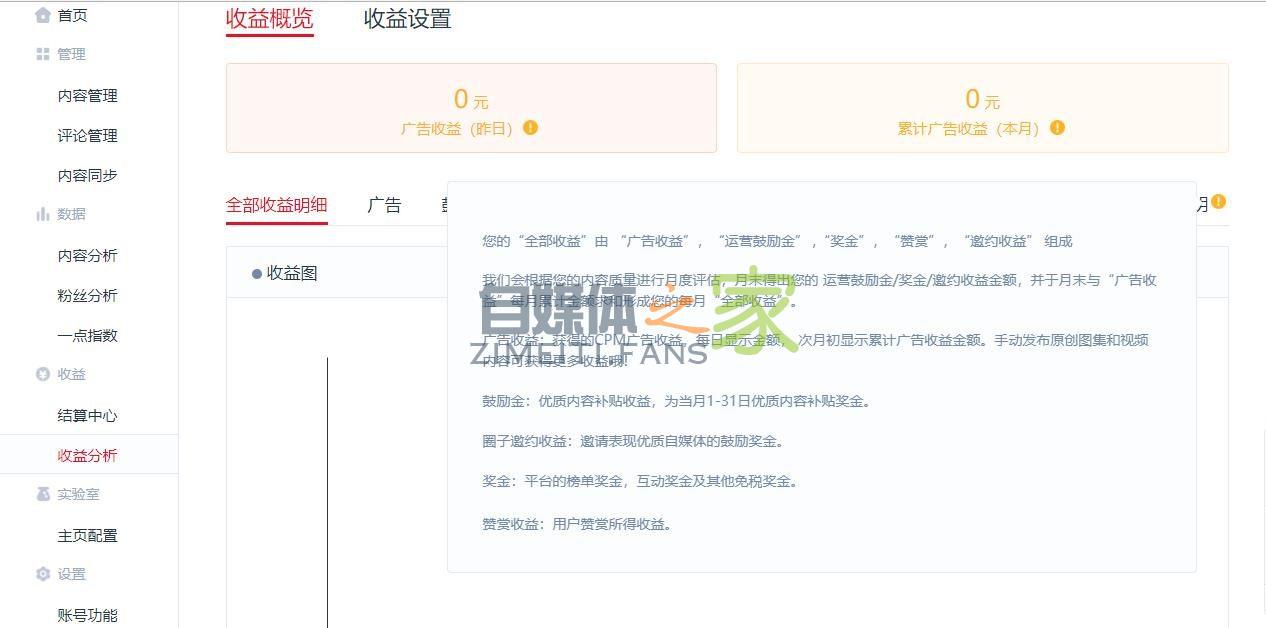Switch to the 广告 earnings tab
The height and width of the screenshot is (628, 1266).
(384, 205)
